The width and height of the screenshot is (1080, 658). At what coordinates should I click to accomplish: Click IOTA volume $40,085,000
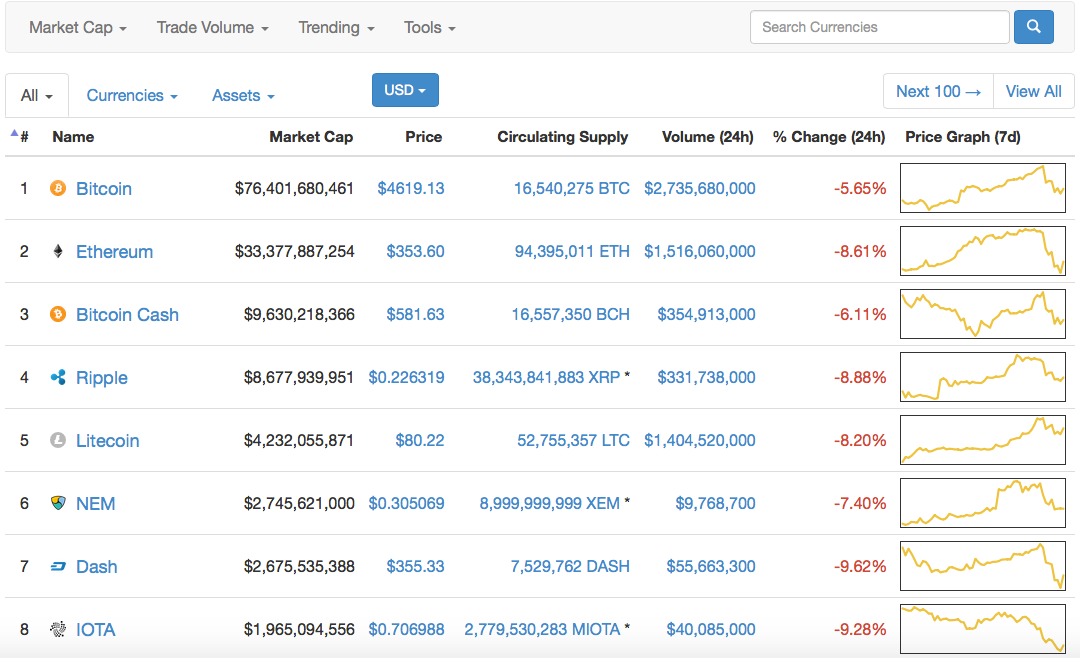[x=711, y=629]
